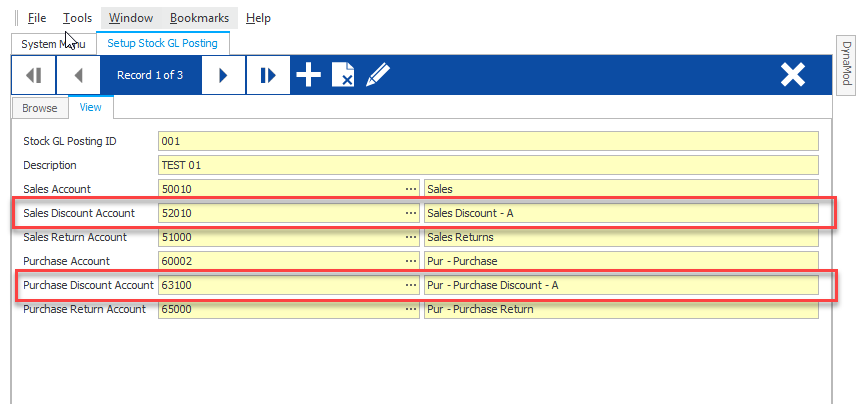Go to the previous record
The height and width of the screenshot is (404, 864).
78,75
